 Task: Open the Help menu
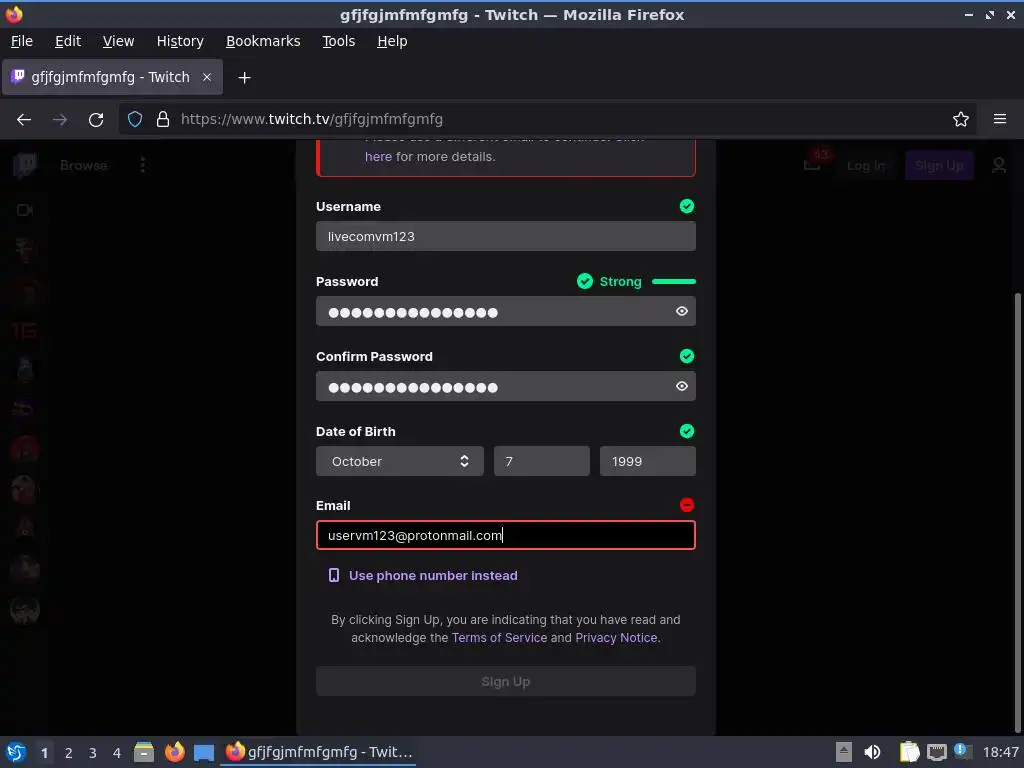point(392,41)
